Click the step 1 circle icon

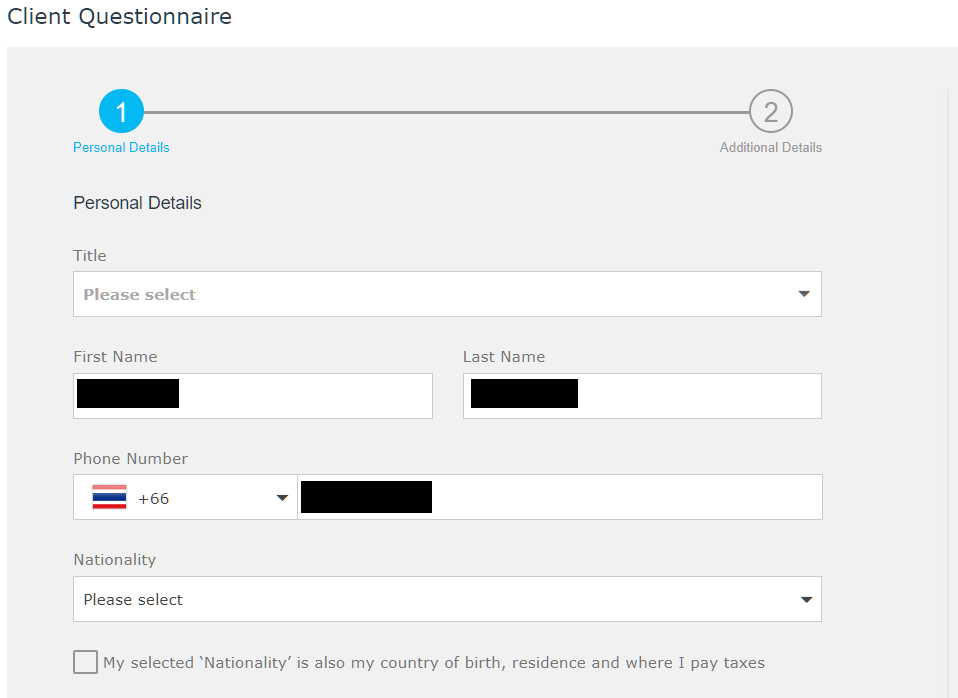[121, 111]
